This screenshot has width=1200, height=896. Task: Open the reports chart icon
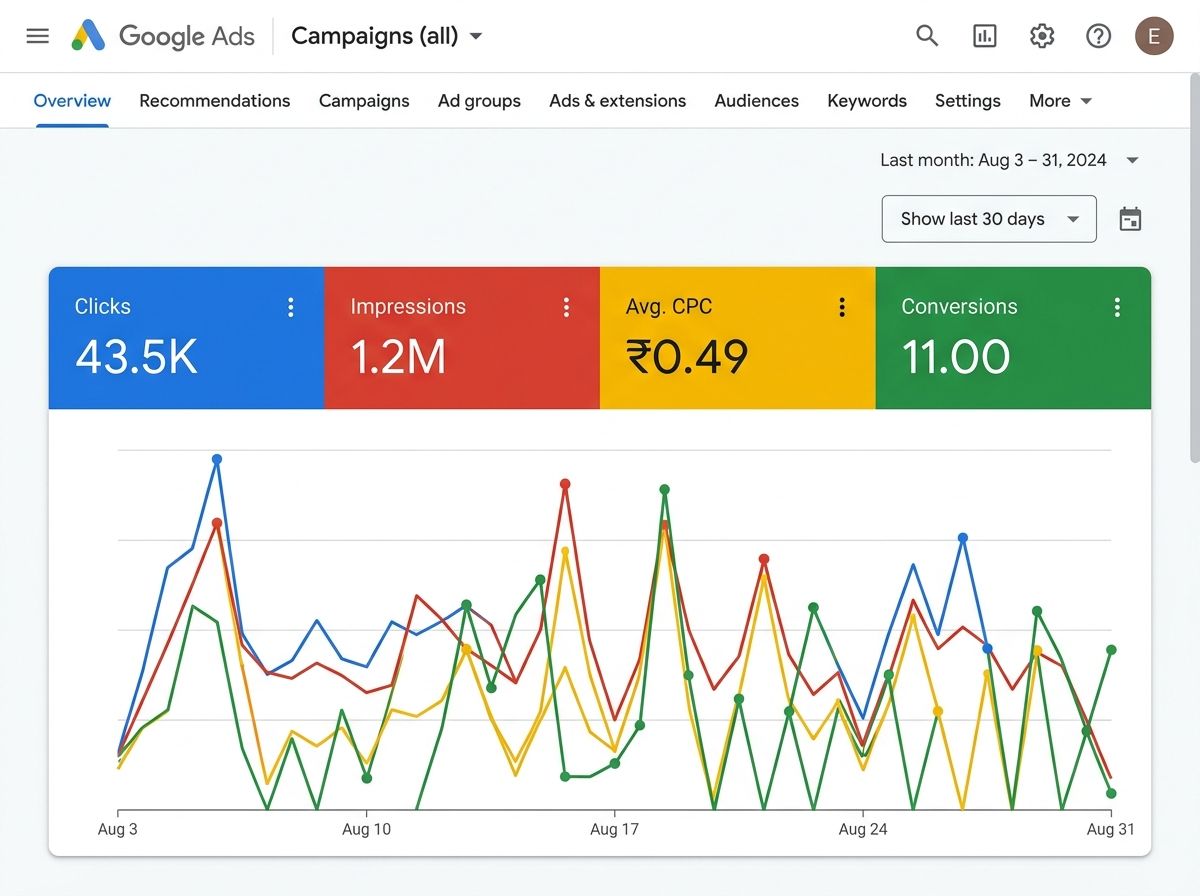coord(985,36)
